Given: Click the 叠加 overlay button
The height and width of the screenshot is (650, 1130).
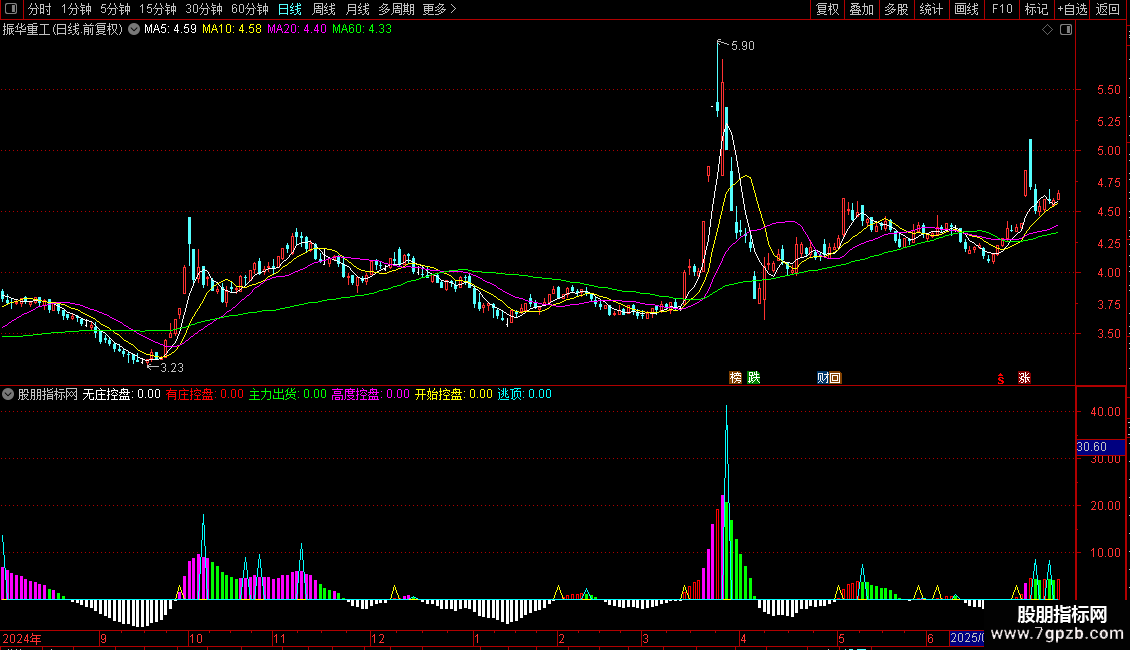Looking at the screenshot, I should tap(861, 9).
